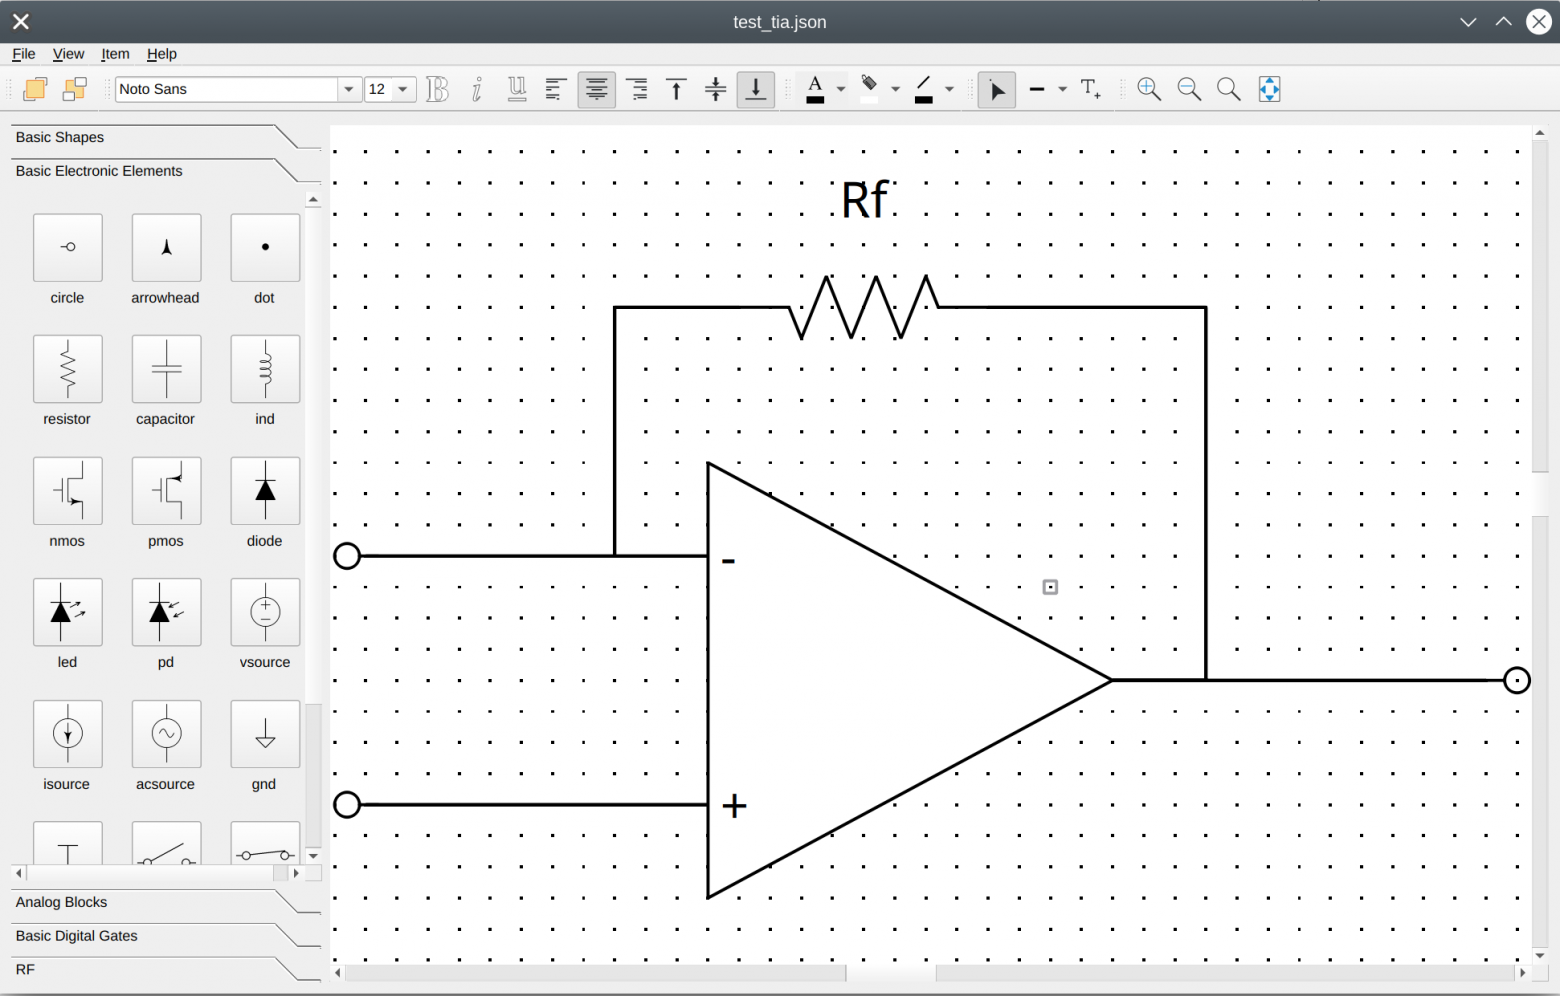Choose the diode symbol
Viewport: 1560px width, 996px height.
265,491
